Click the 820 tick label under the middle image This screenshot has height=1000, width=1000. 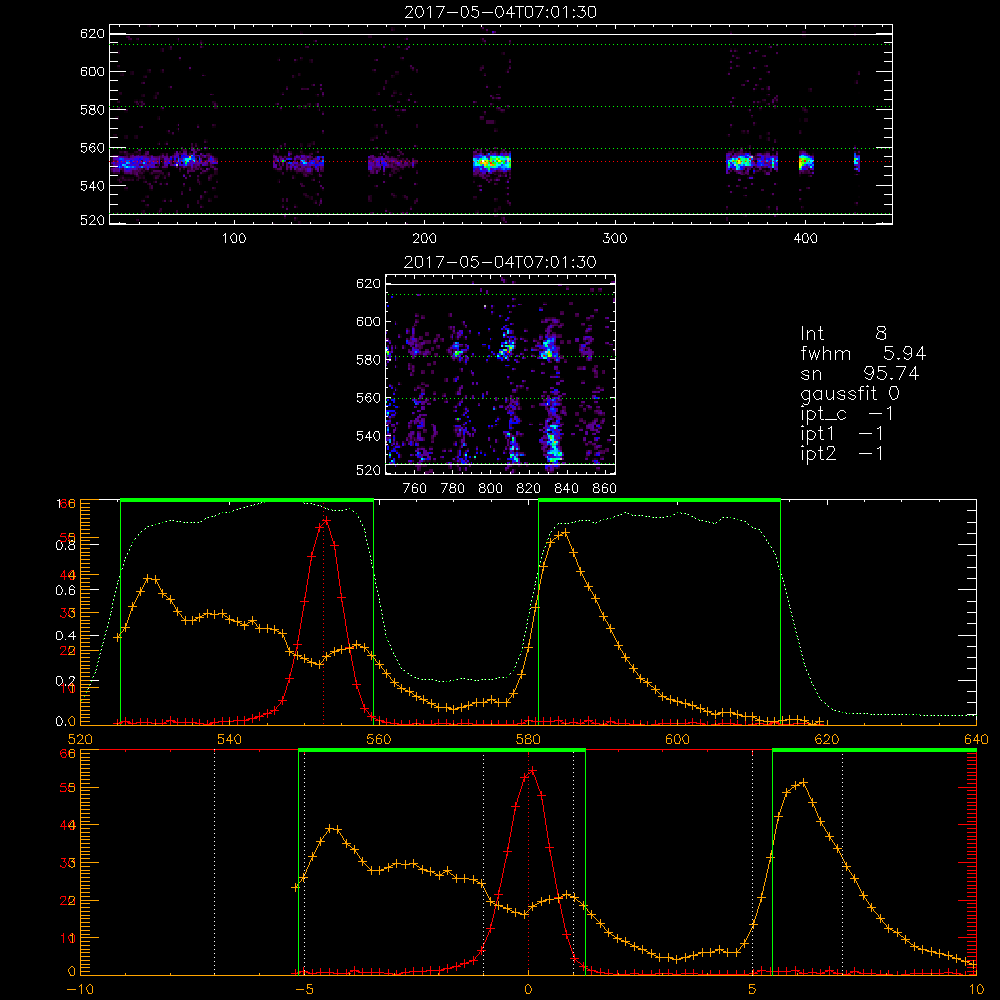pos(529,489)
